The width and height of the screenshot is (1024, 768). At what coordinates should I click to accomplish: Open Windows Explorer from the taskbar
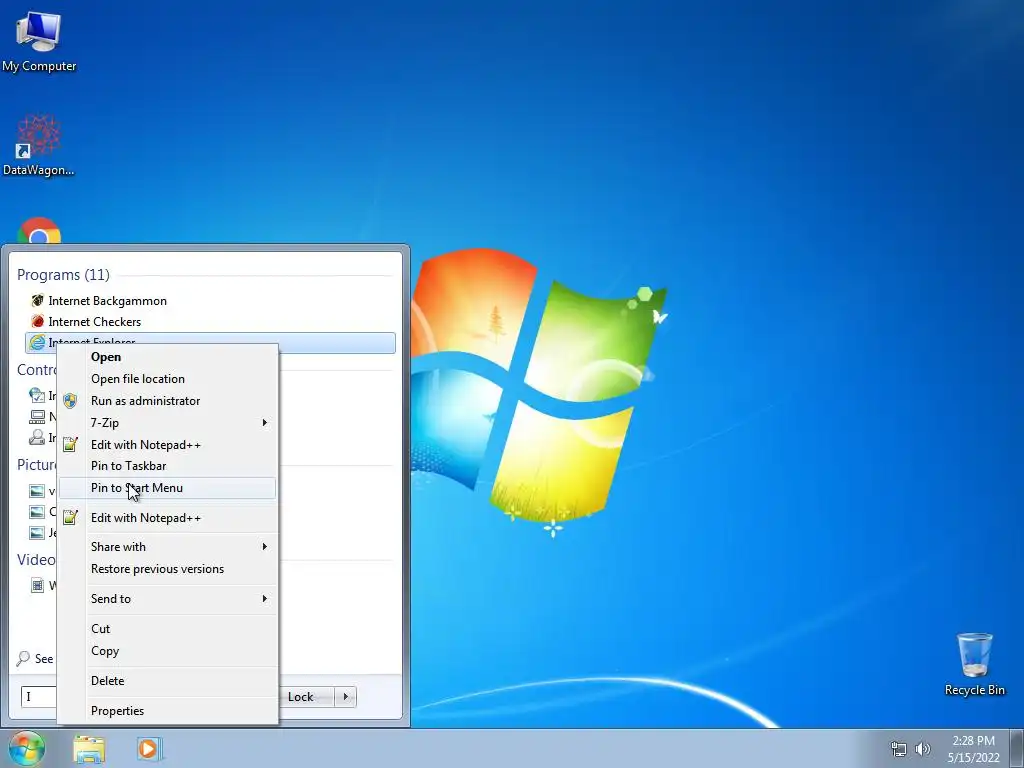click(x=89, y=749)
